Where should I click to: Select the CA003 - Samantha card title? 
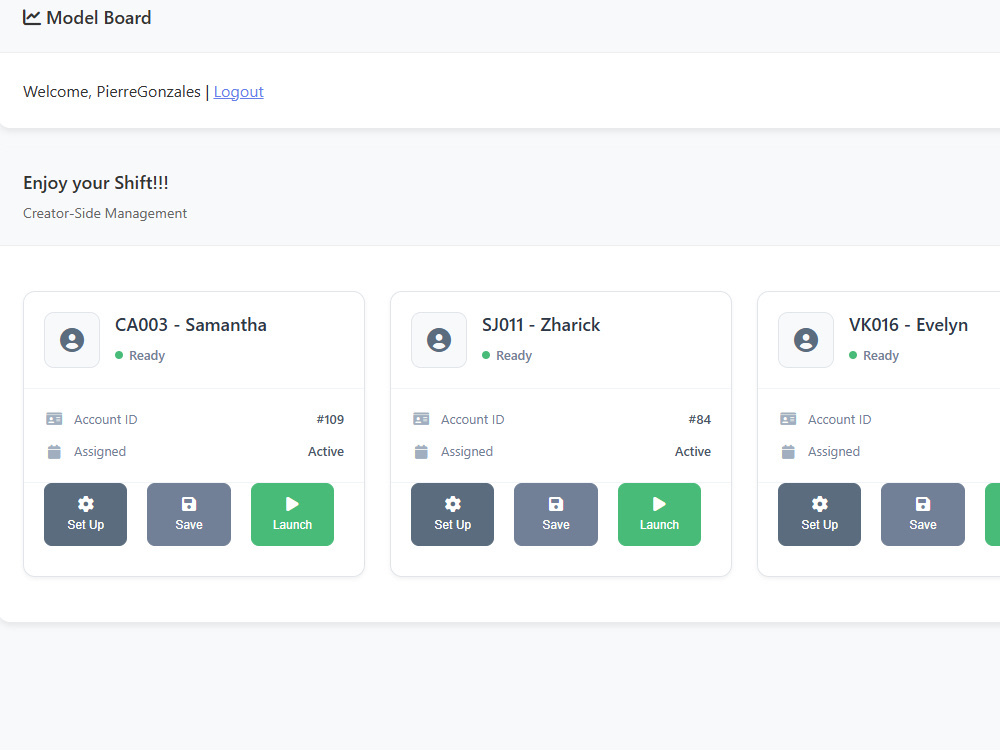tap(191, 325)
